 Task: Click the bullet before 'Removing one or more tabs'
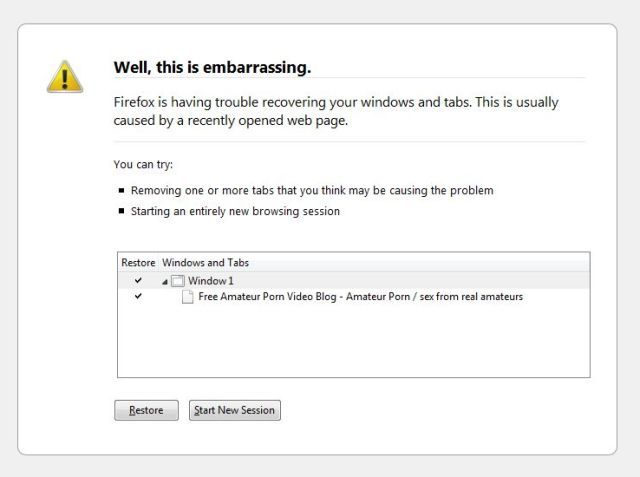122,190
